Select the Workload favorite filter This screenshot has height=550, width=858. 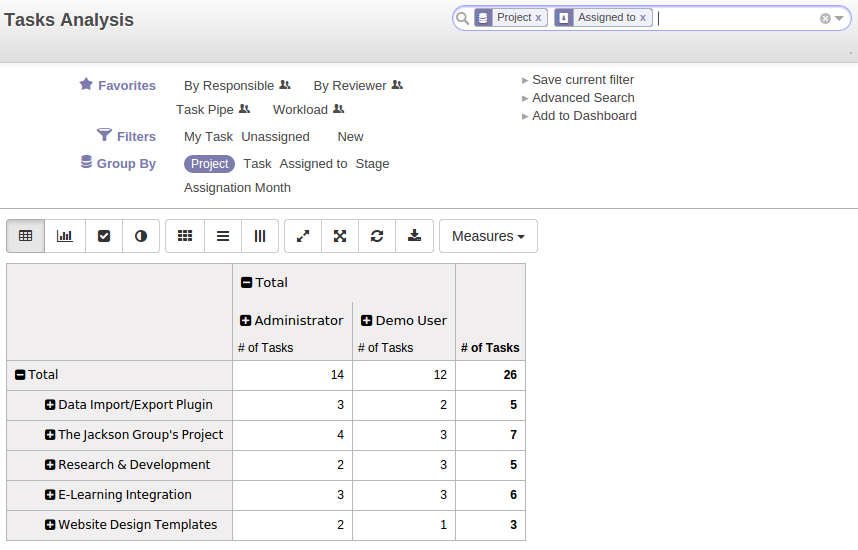[x=300, y=110]
